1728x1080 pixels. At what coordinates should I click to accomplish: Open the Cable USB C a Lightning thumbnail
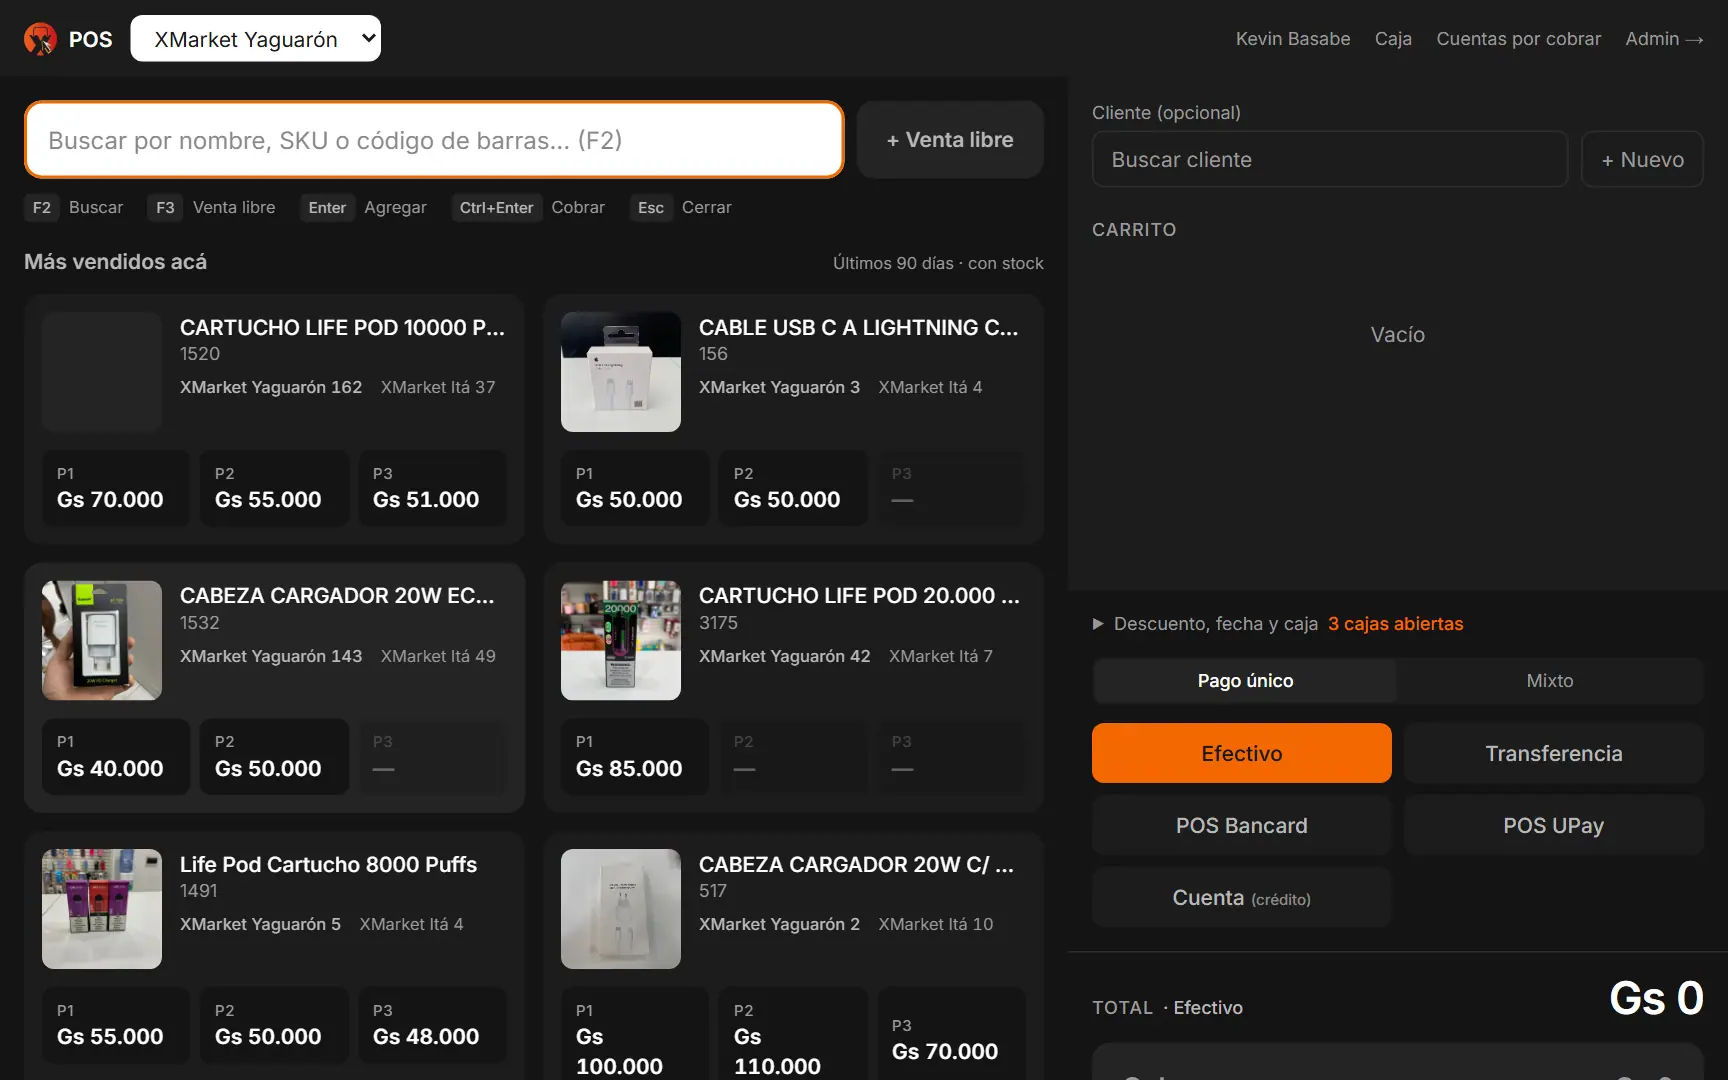tap(621, 372)
